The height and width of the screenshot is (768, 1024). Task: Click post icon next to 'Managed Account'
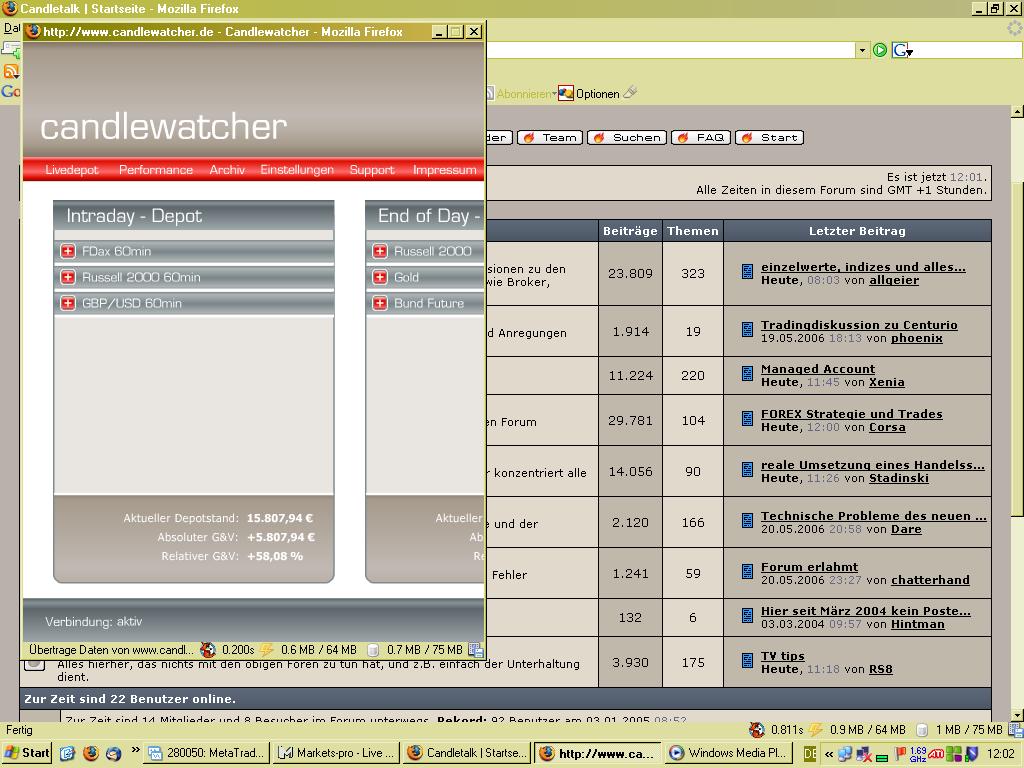pyautogui.click(x=747, y=374)
